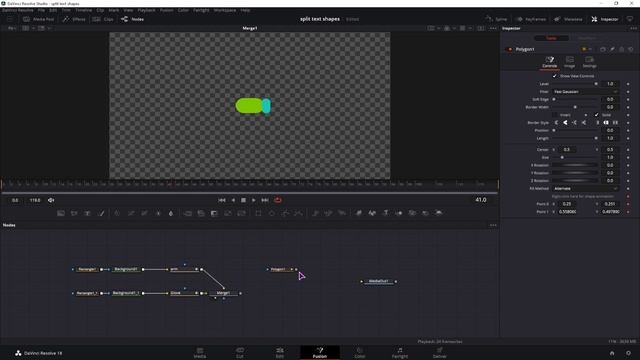Add B-Spline mask tool
This screenshot has width=640, height=360.
299,213
